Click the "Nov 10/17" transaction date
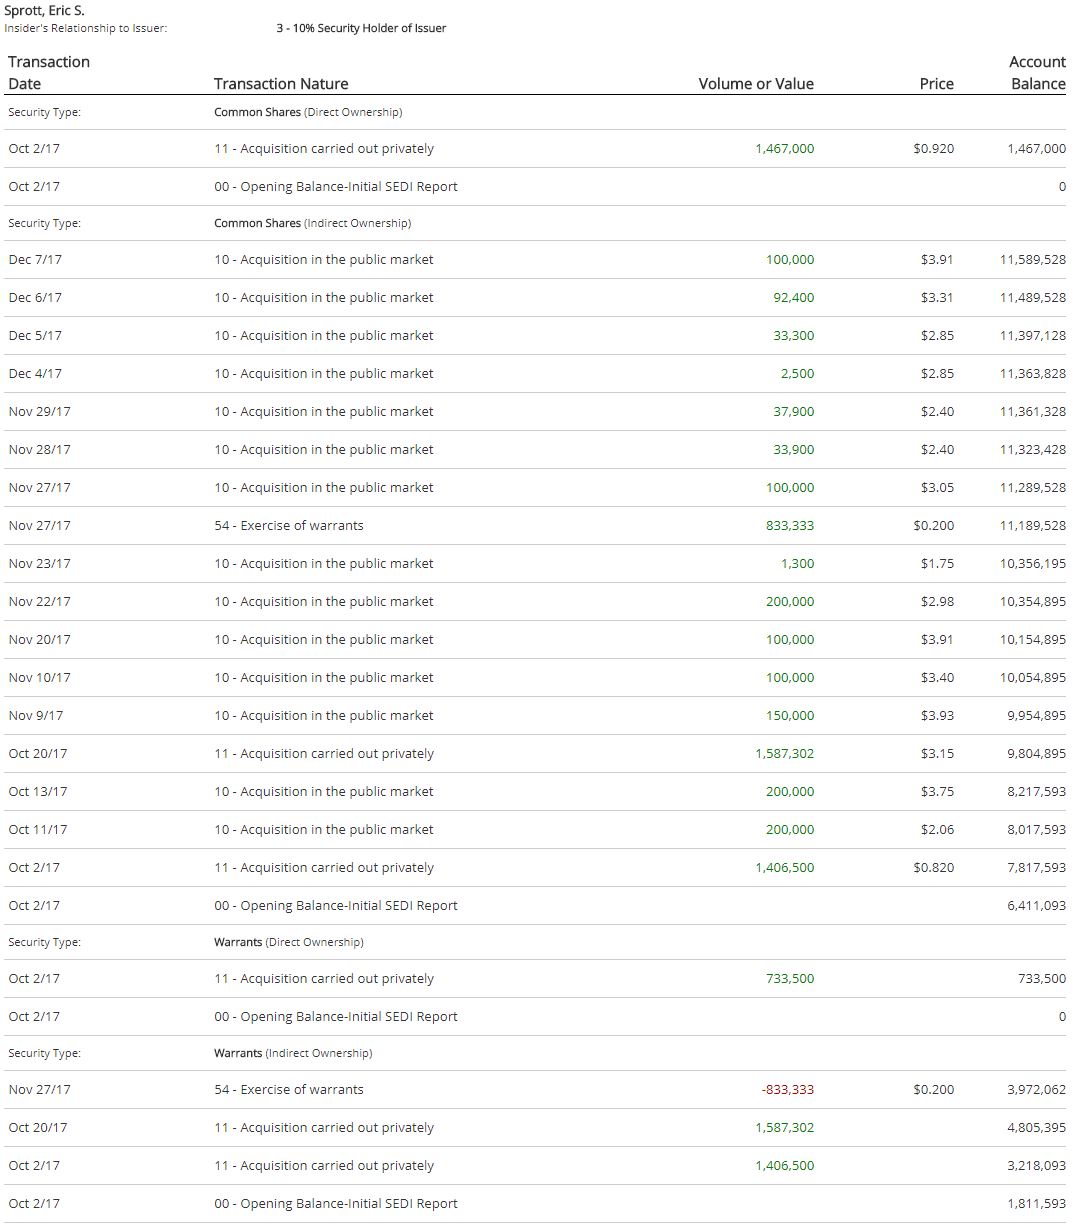The width and height of the screenshot is (1076, 1228). pos(39,678)
